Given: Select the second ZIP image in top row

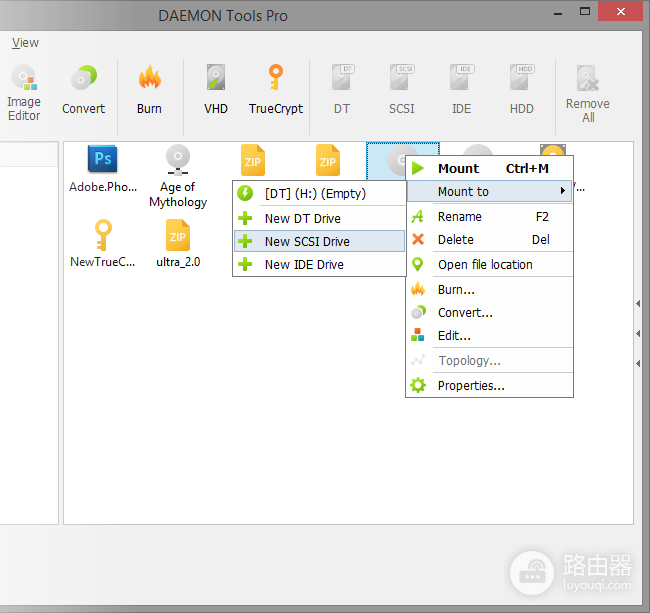Looking at the screenshot, I should 327,160.
